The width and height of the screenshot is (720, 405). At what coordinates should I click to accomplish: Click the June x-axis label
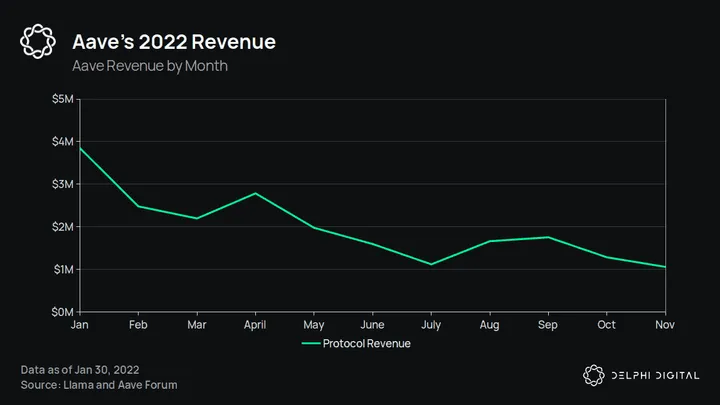point(372,325)
